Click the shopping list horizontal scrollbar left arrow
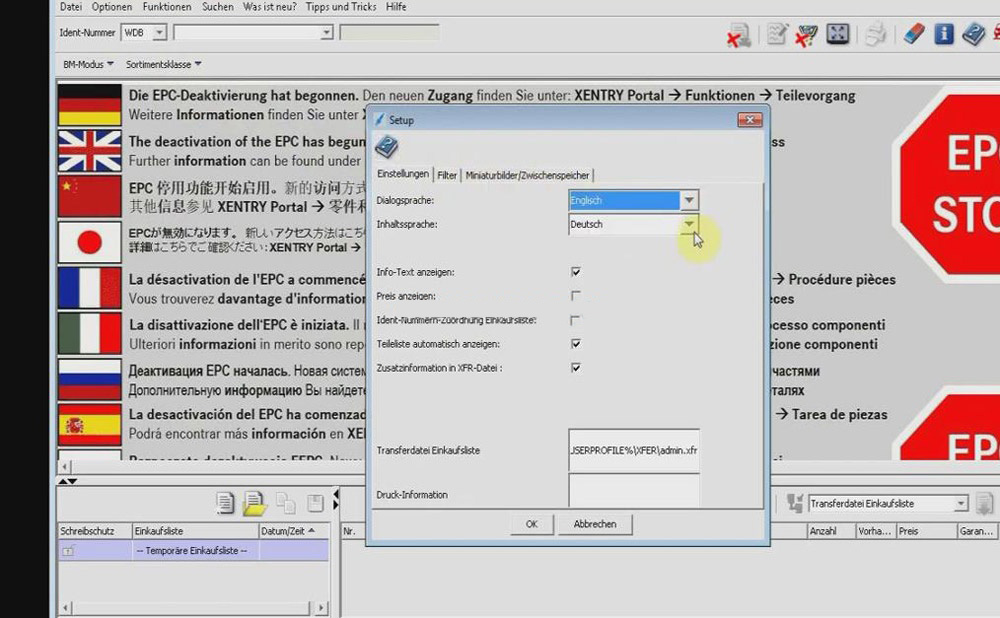 tap(66, 608)
